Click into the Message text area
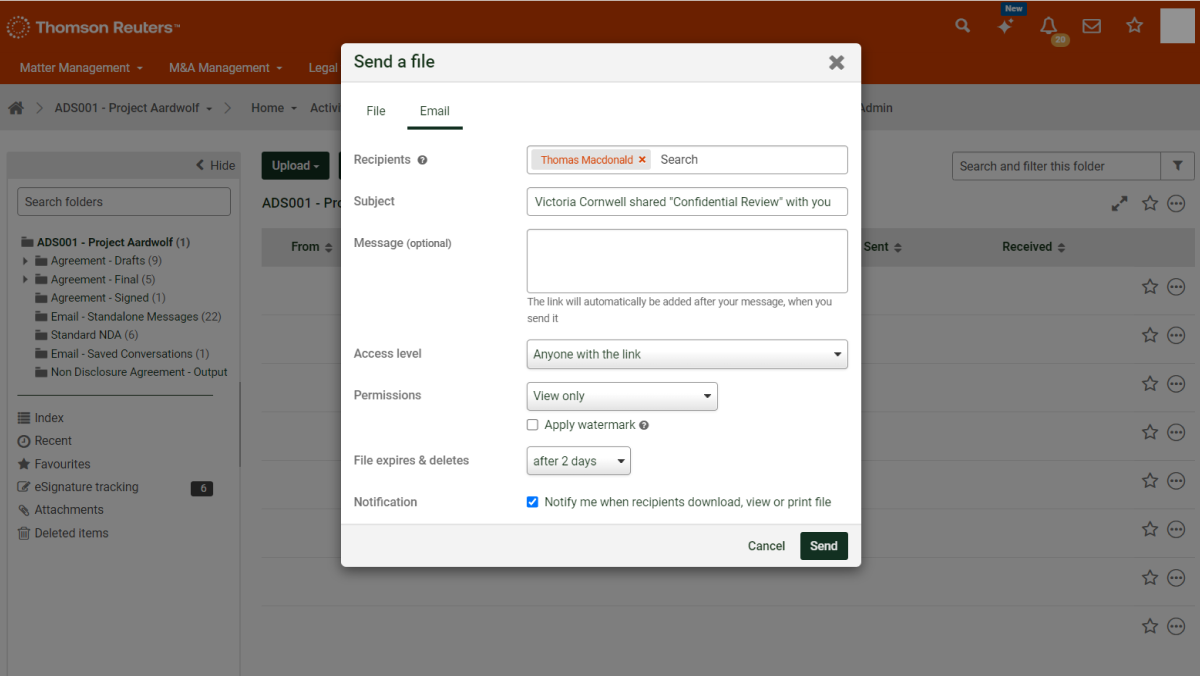 click(x=687, y=261)
